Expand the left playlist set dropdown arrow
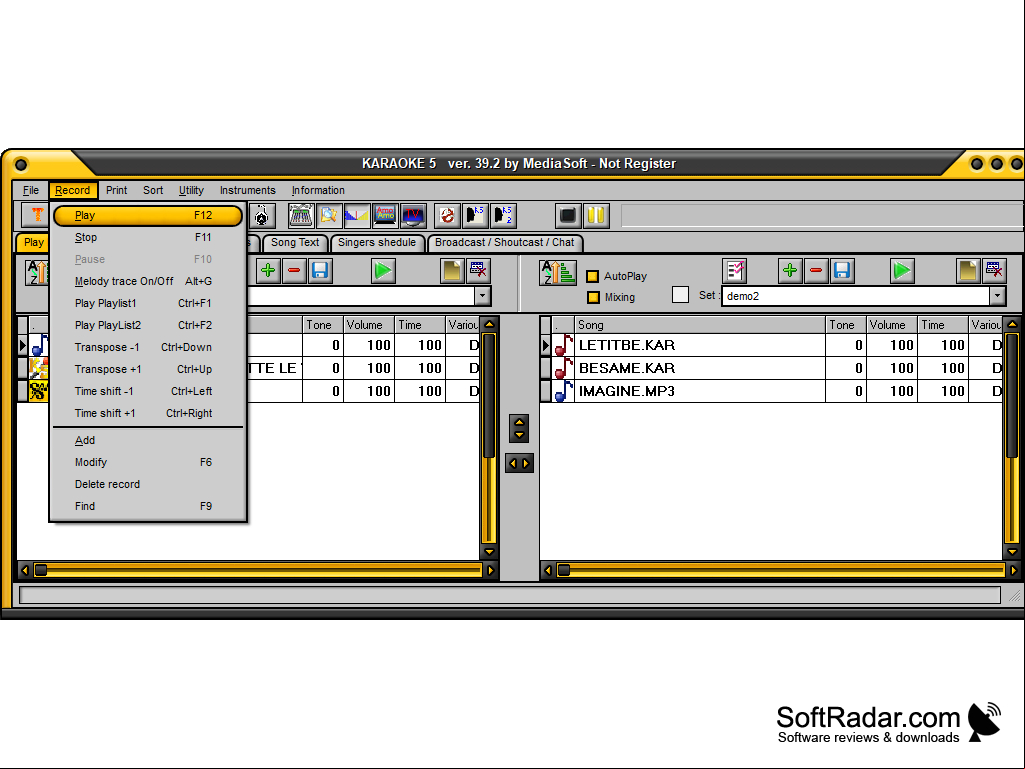Viewport: 1025px width, 769px height. [482, 296]
